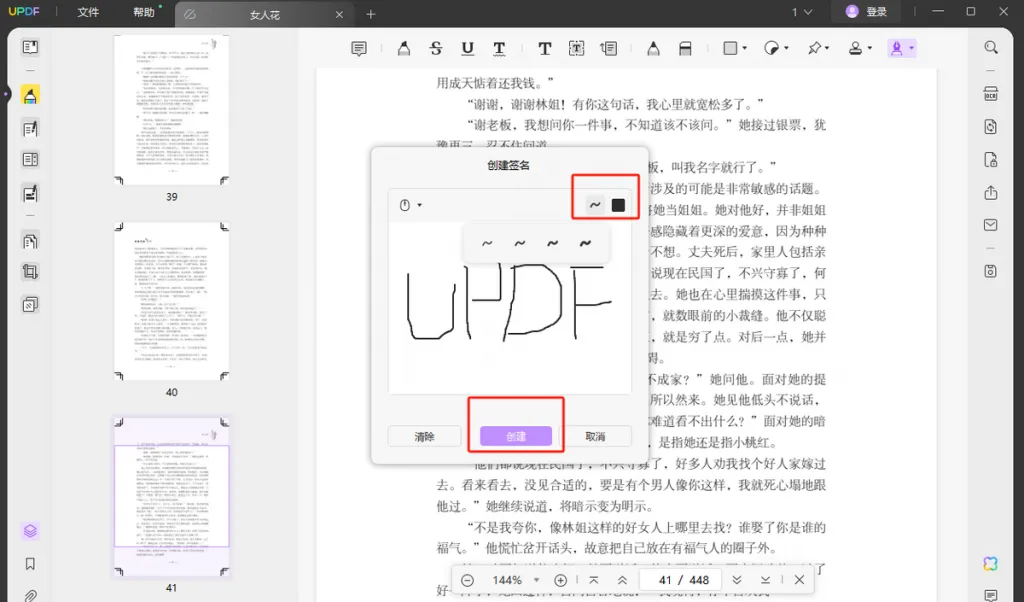Viewport: 1024px width, 602px height.
Task: Open Edit PDF mode in left sidebar
Action: tap(30, 128)
